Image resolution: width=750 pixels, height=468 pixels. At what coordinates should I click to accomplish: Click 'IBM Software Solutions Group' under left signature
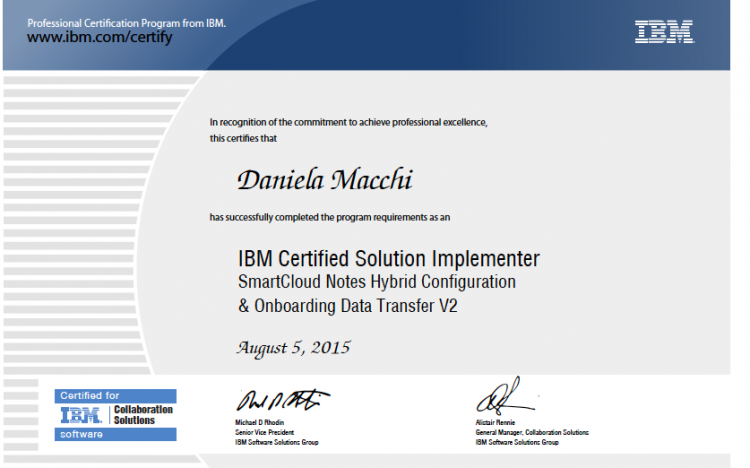tap(276, 442)
